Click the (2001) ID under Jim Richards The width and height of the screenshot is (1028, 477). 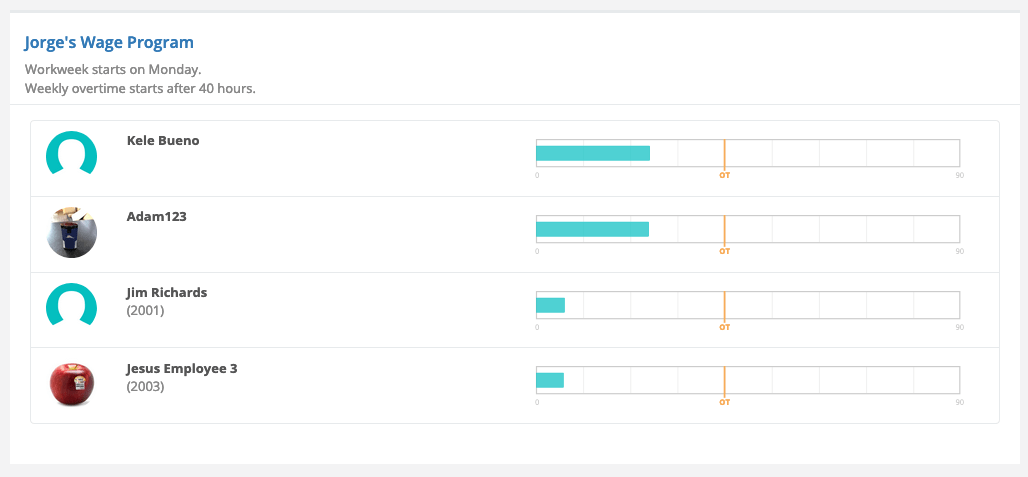pyautogui.click(x=145, y=311)
